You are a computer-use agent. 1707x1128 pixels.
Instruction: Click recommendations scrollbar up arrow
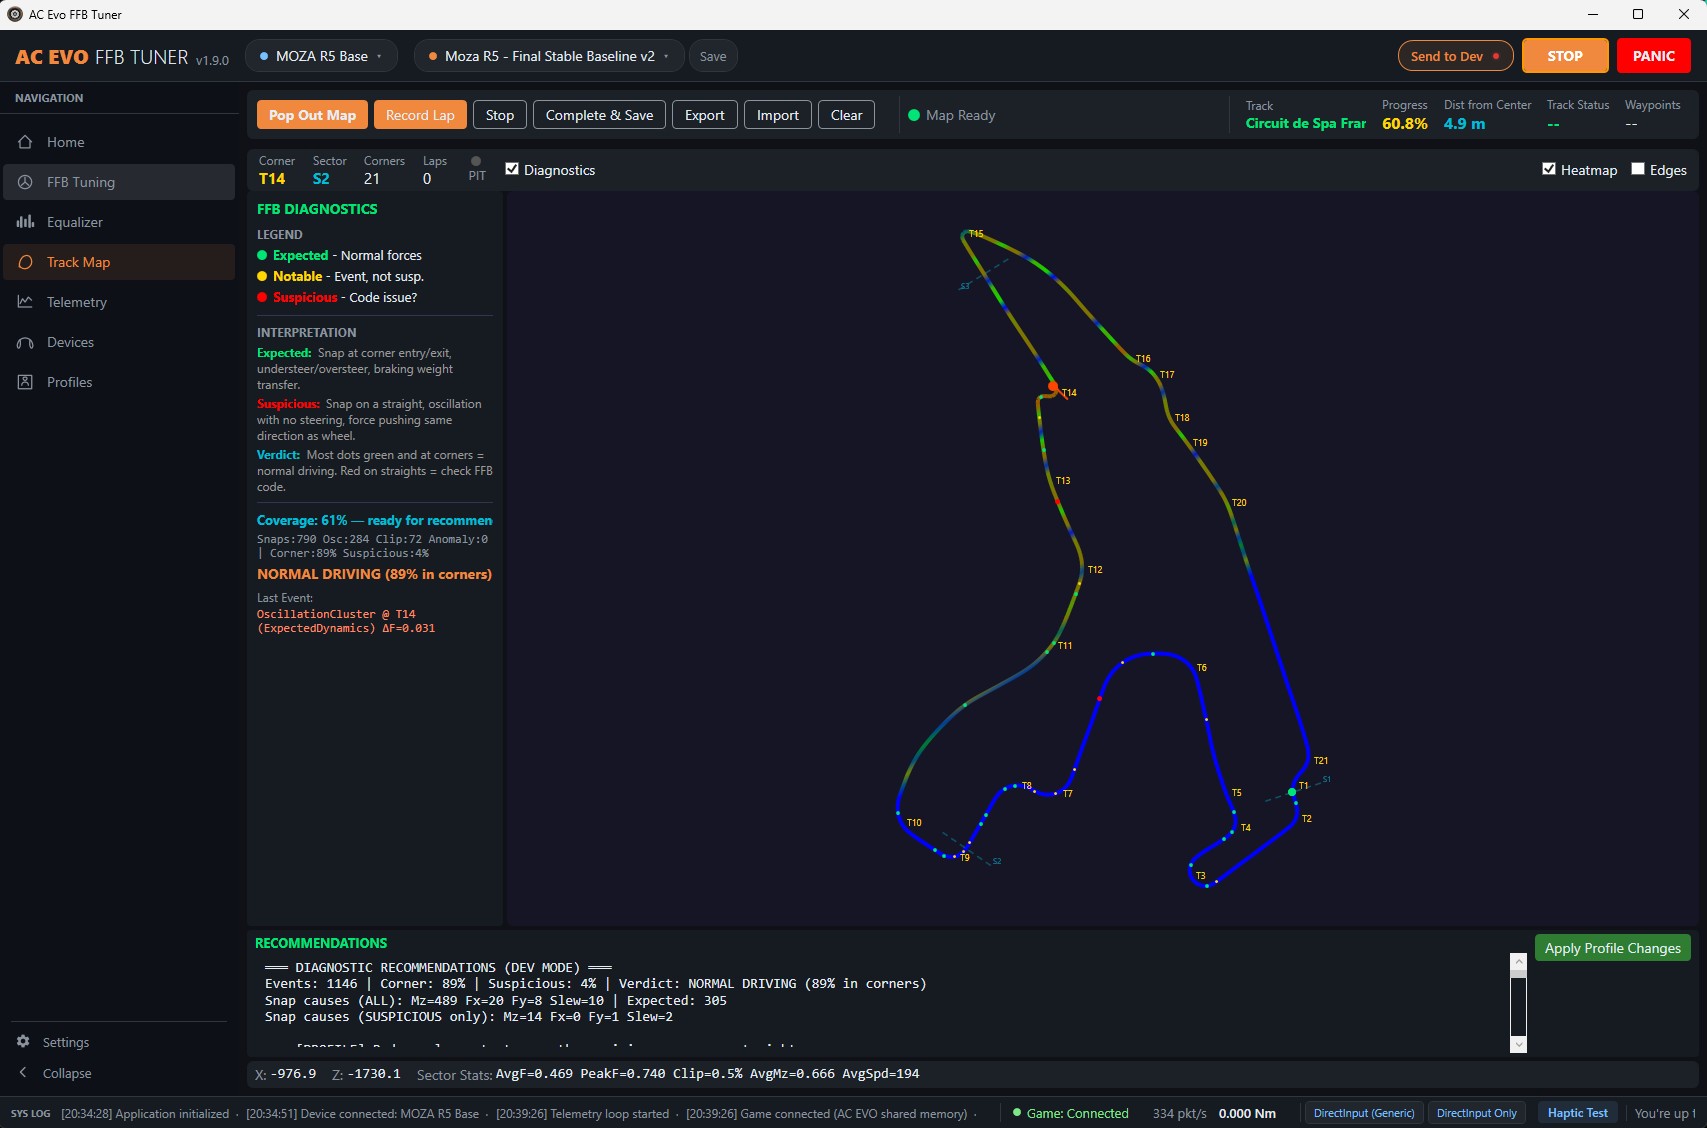1518,962
